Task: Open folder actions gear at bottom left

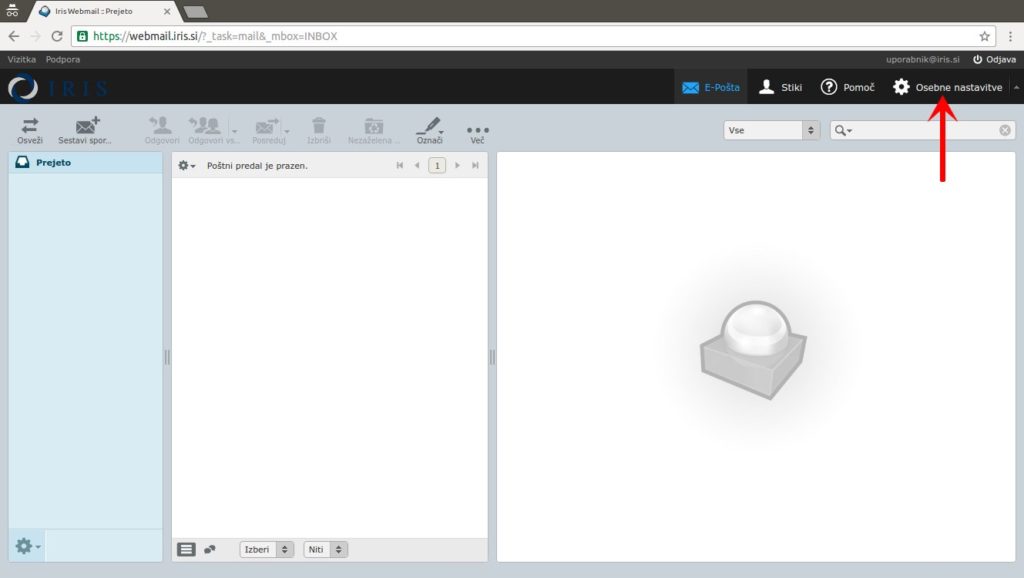Action: (26, 546)
